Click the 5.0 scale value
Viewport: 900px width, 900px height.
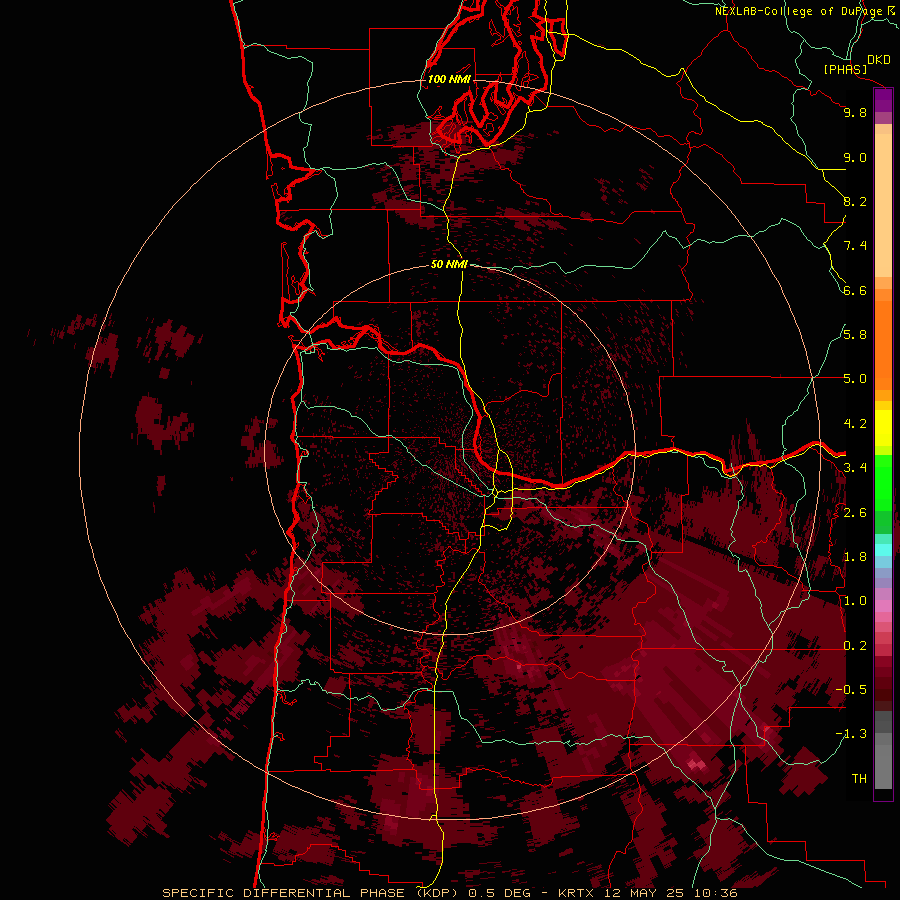point(855,379)
